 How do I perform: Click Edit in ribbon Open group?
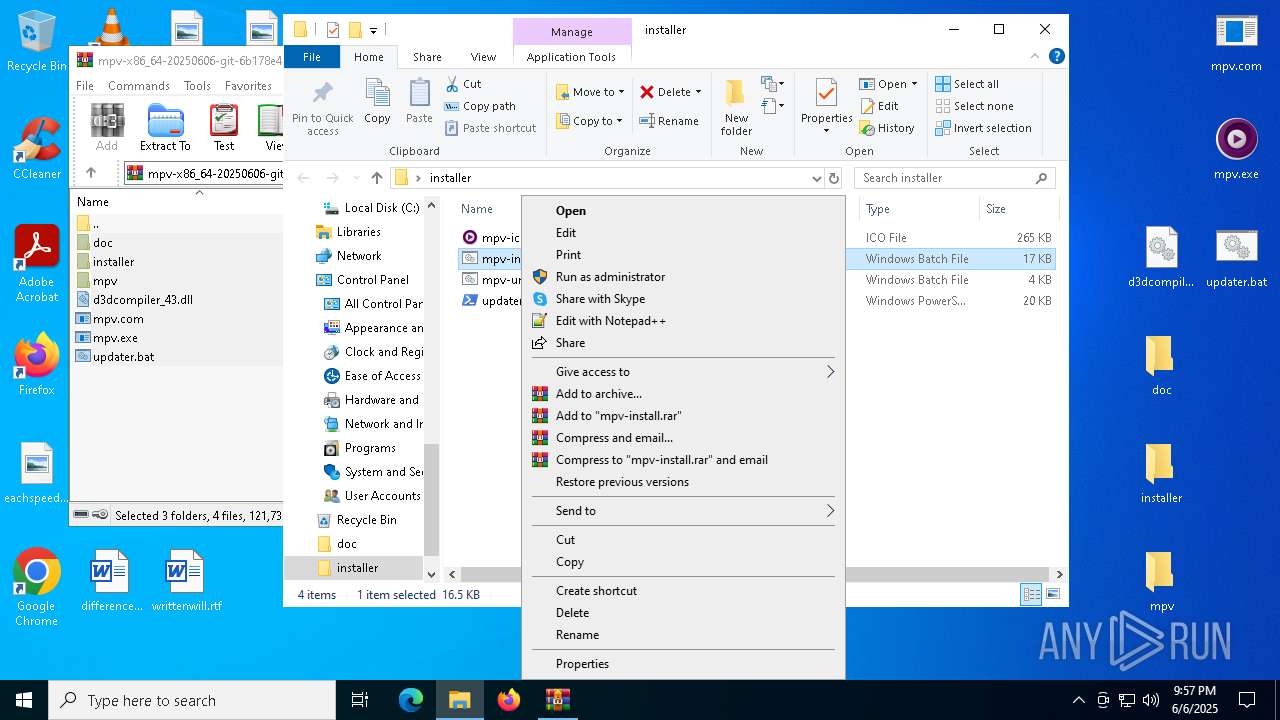coord(878,106)
